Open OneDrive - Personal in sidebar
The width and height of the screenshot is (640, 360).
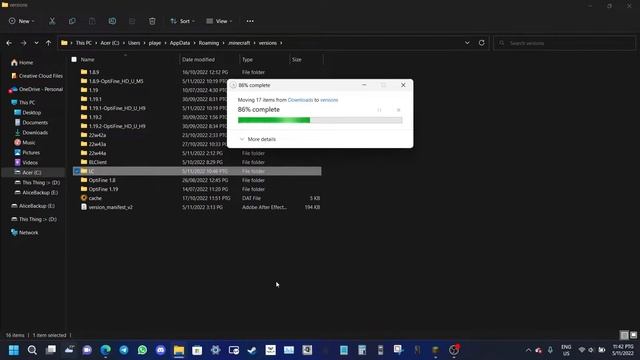(x=37, y=89)
